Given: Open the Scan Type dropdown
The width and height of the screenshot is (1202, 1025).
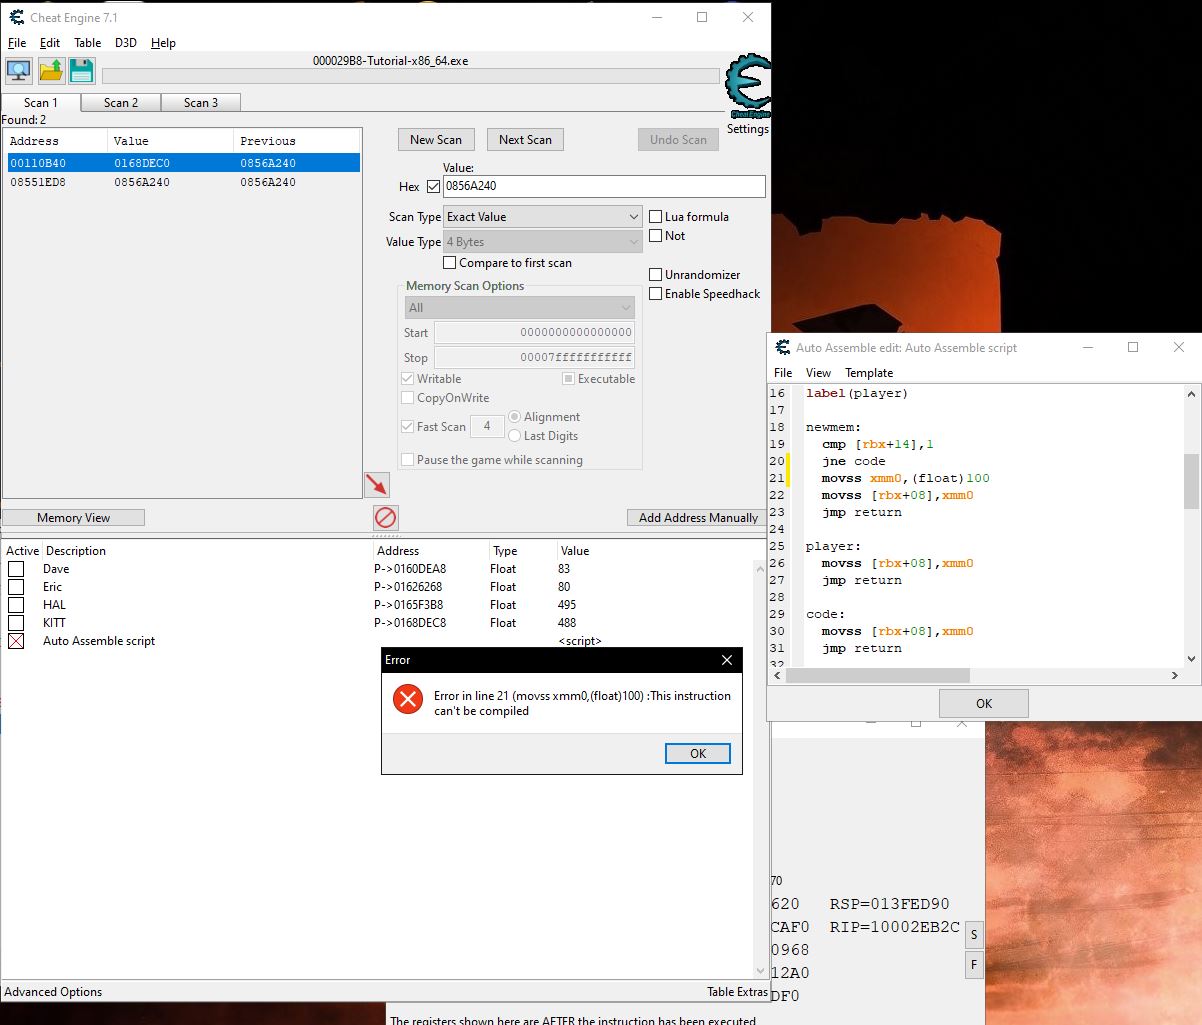Looking at the screenshot, I should 543,217.
